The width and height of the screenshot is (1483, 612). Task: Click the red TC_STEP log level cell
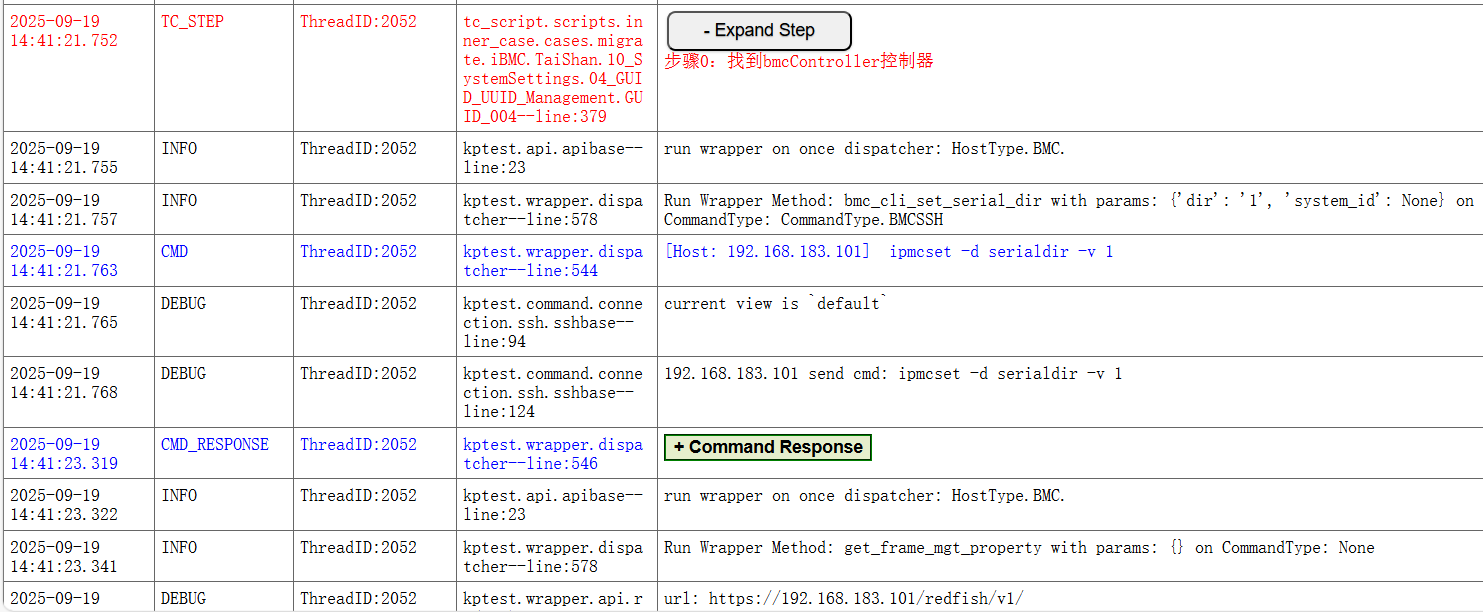[192, 22]
